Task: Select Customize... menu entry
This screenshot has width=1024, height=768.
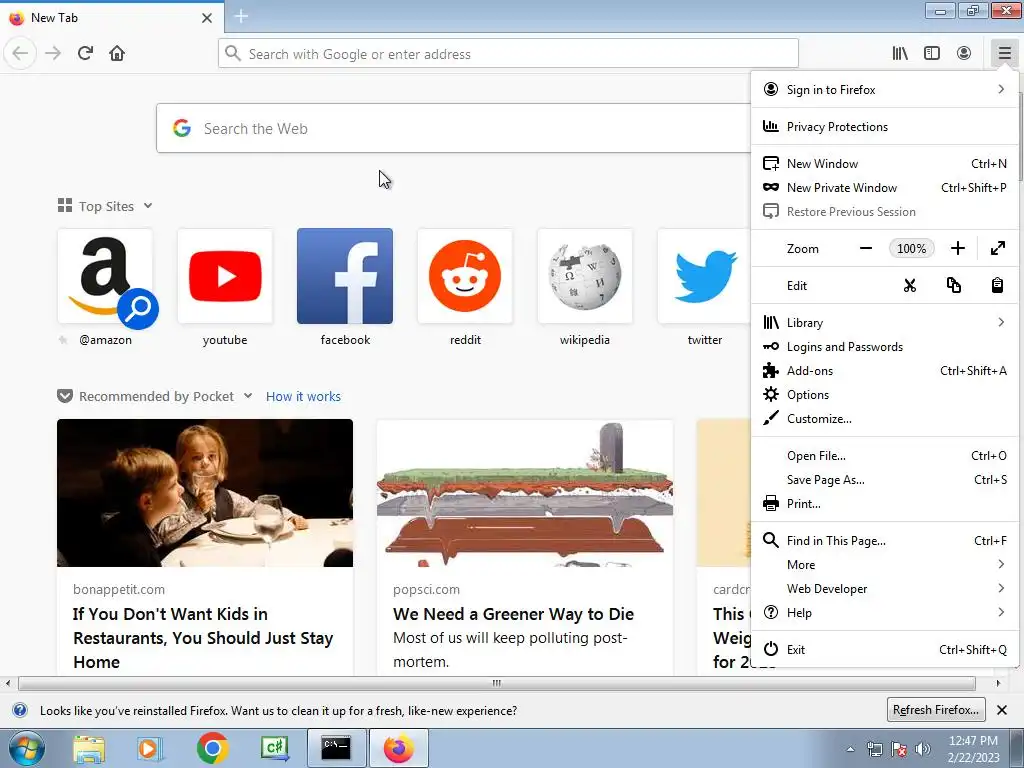Action: pyautogui.click(x=885, y=419)
